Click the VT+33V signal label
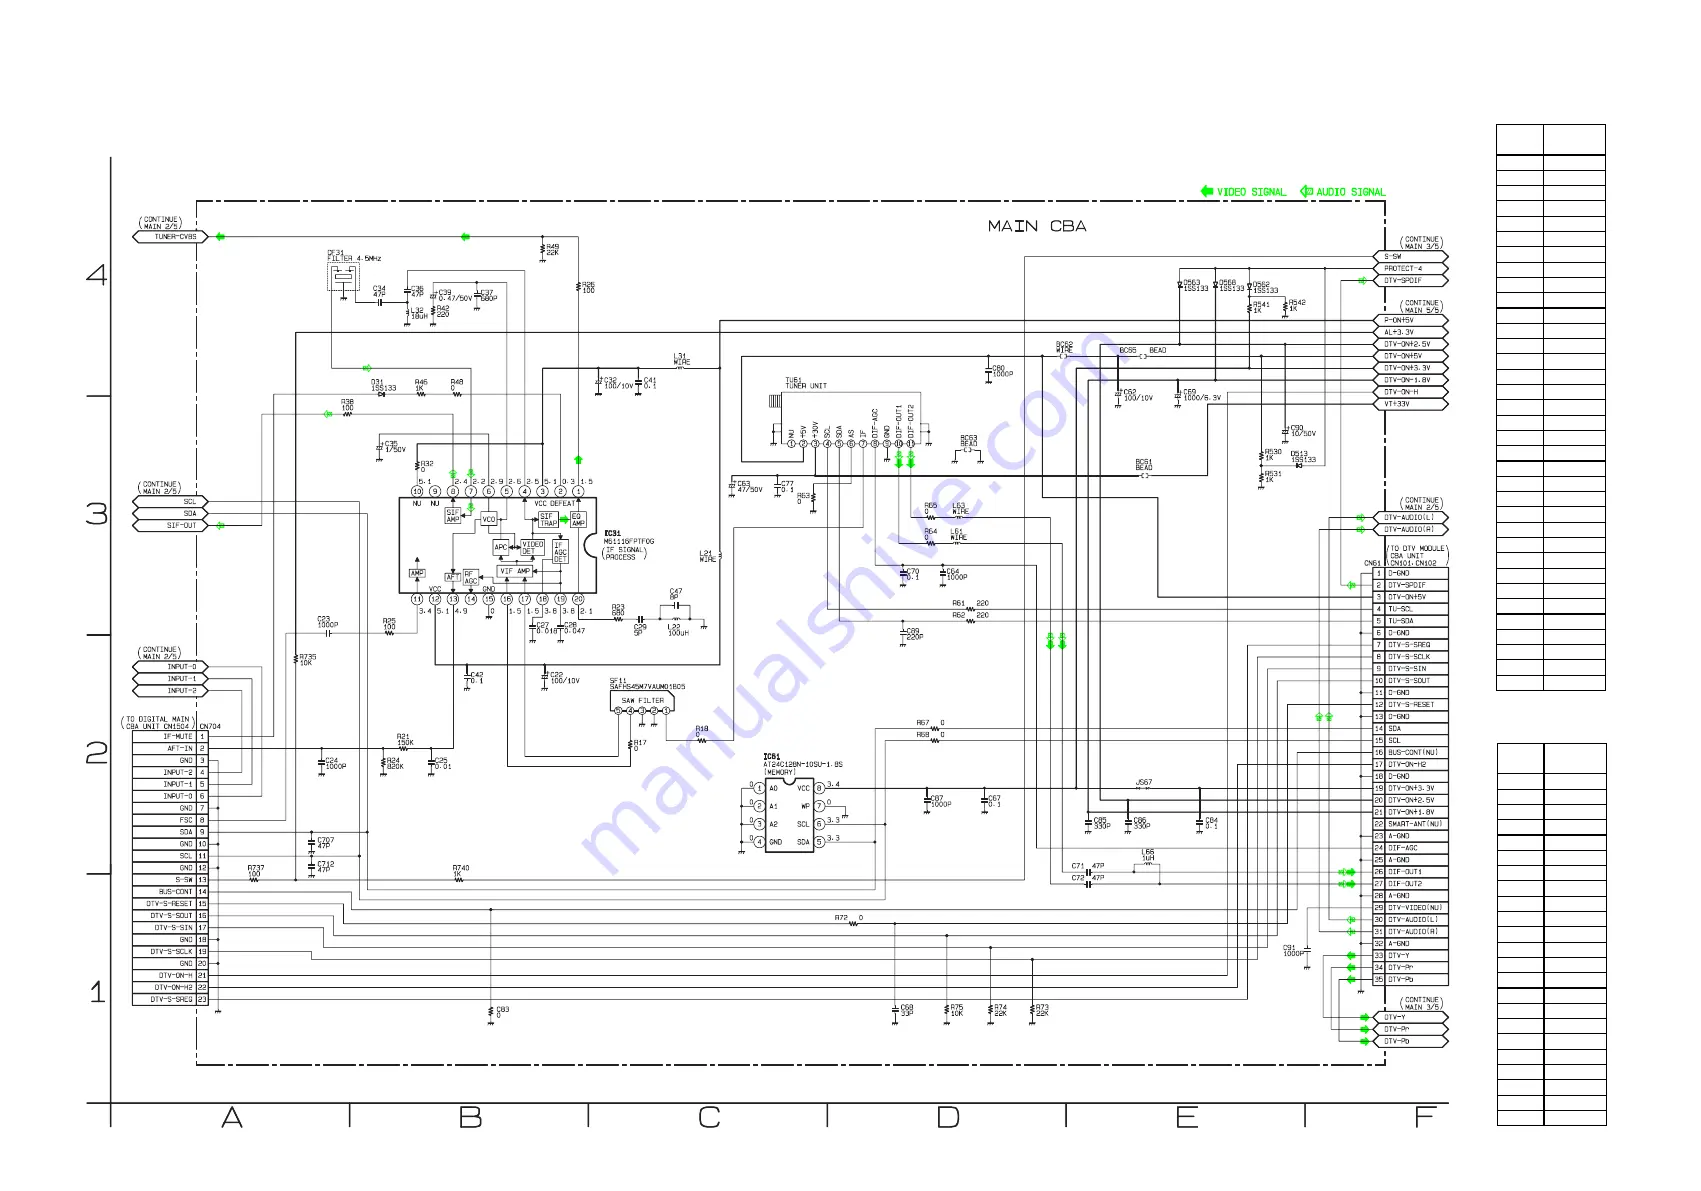Image resolution: width=1701 pixels, height=1191 pixels. pyautogui.click(x=1397, y=404)
